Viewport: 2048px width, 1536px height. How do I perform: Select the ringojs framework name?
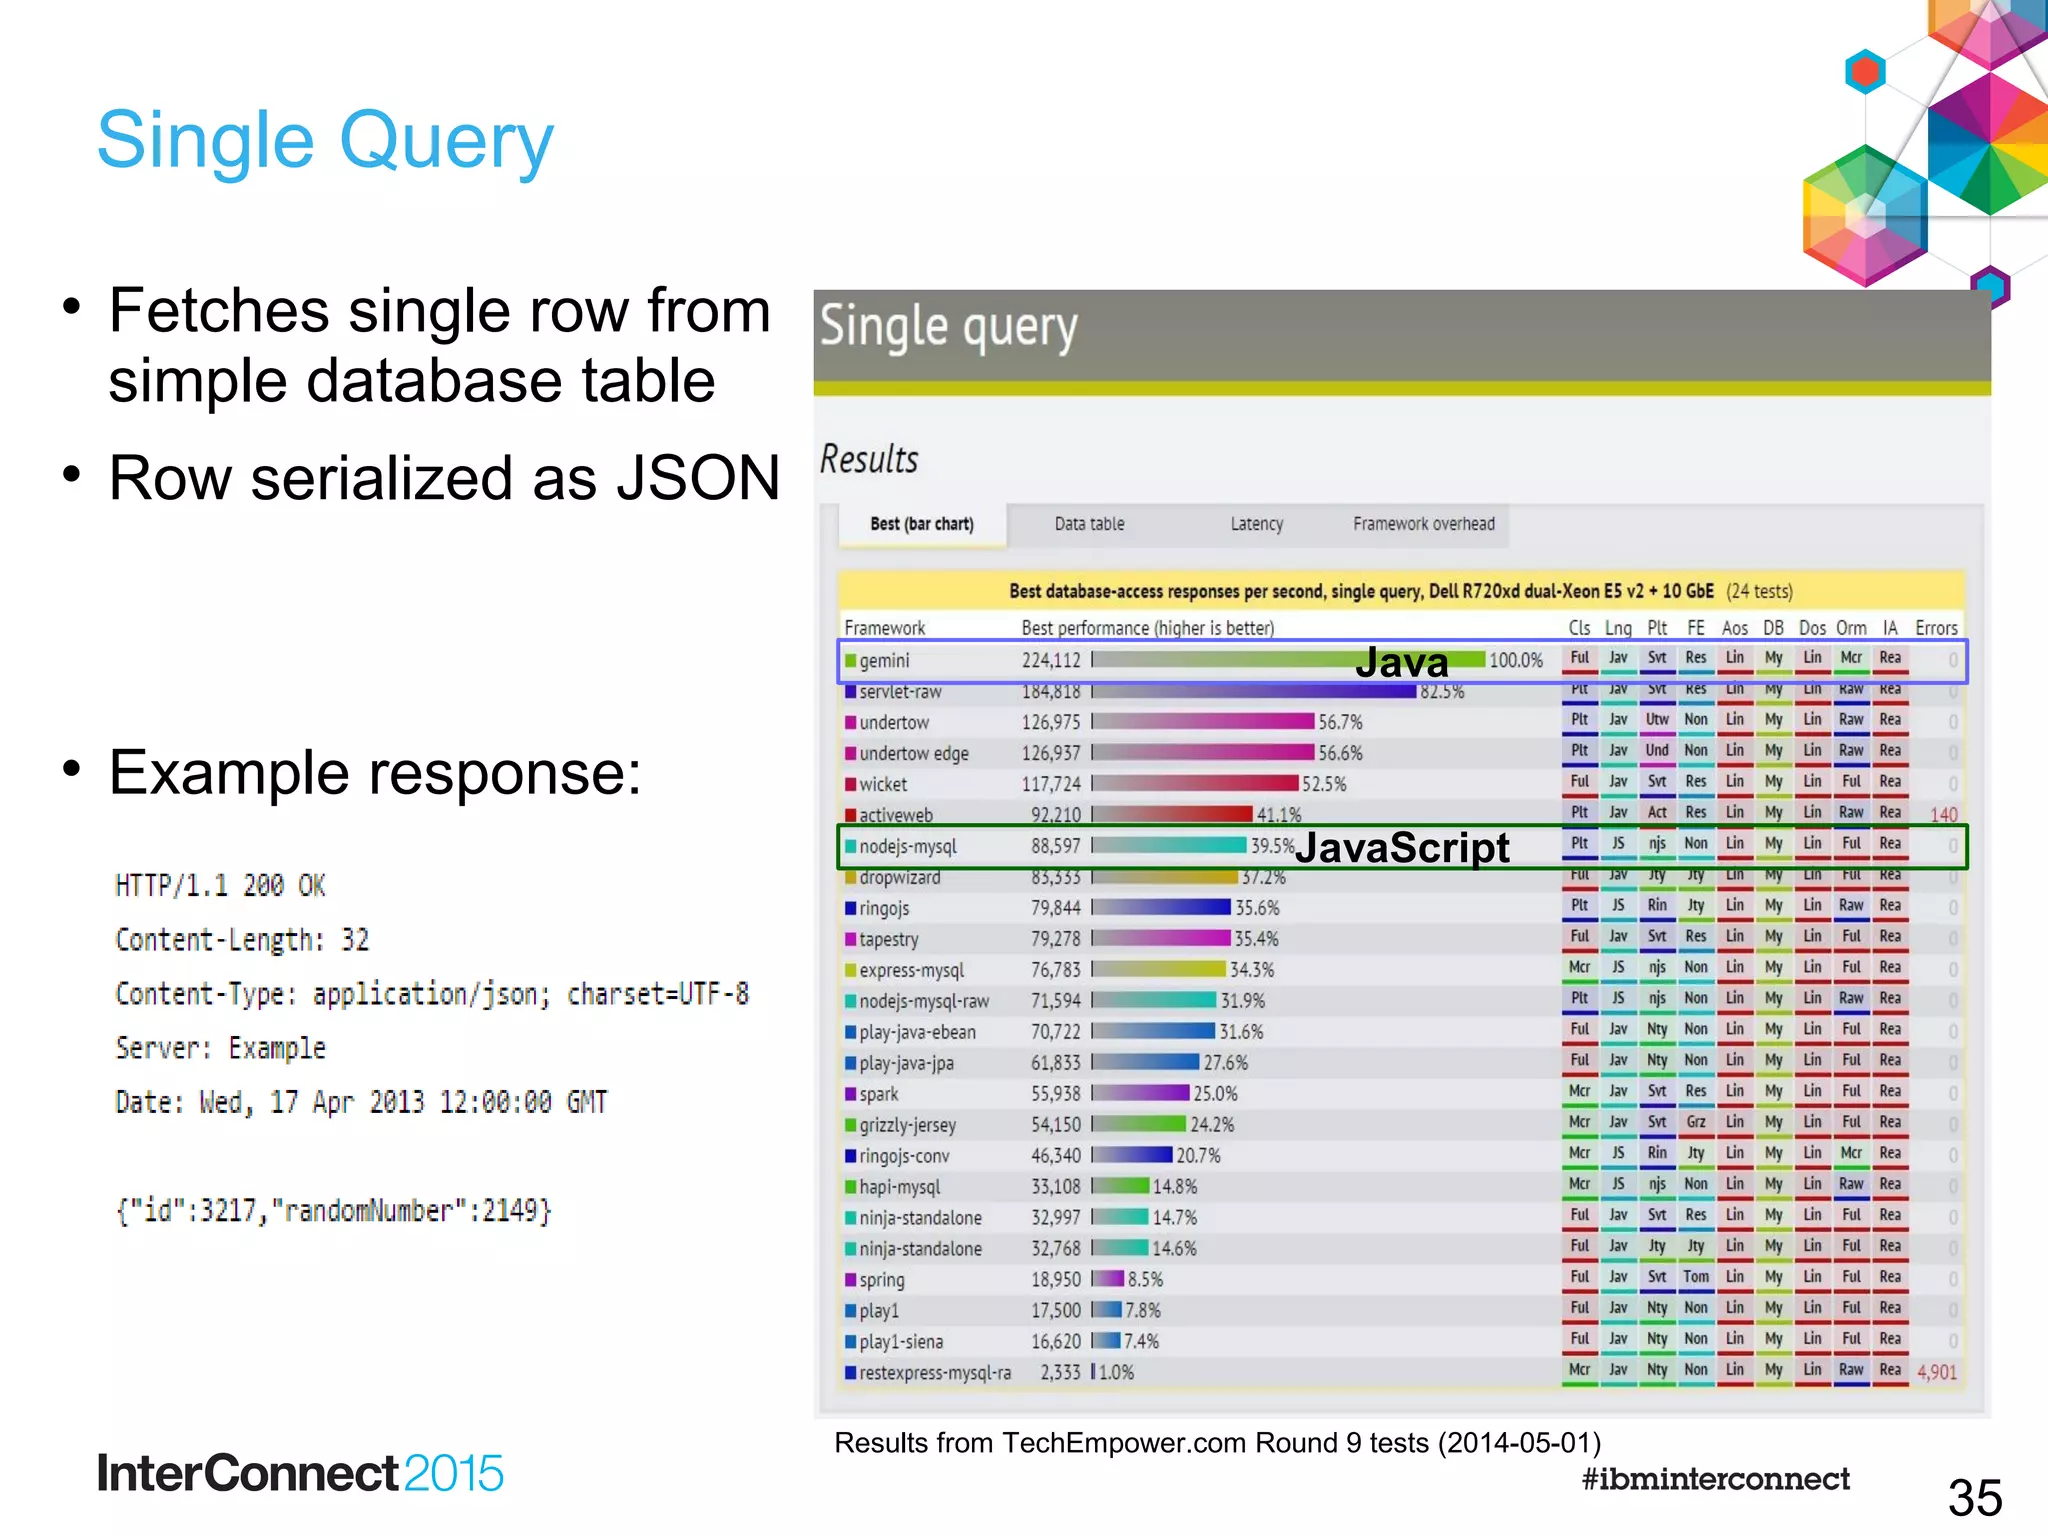884,909
